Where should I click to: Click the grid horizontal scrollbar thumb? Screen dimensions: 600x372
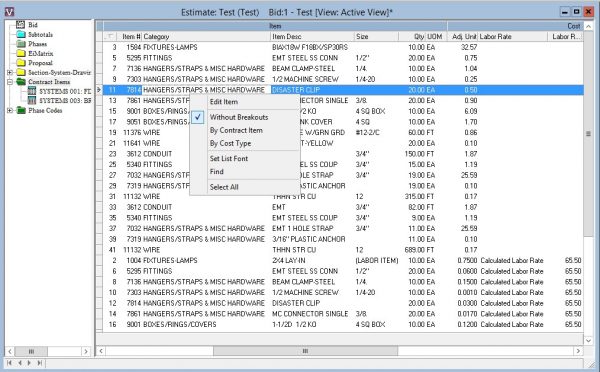click(x=305, y=351)
